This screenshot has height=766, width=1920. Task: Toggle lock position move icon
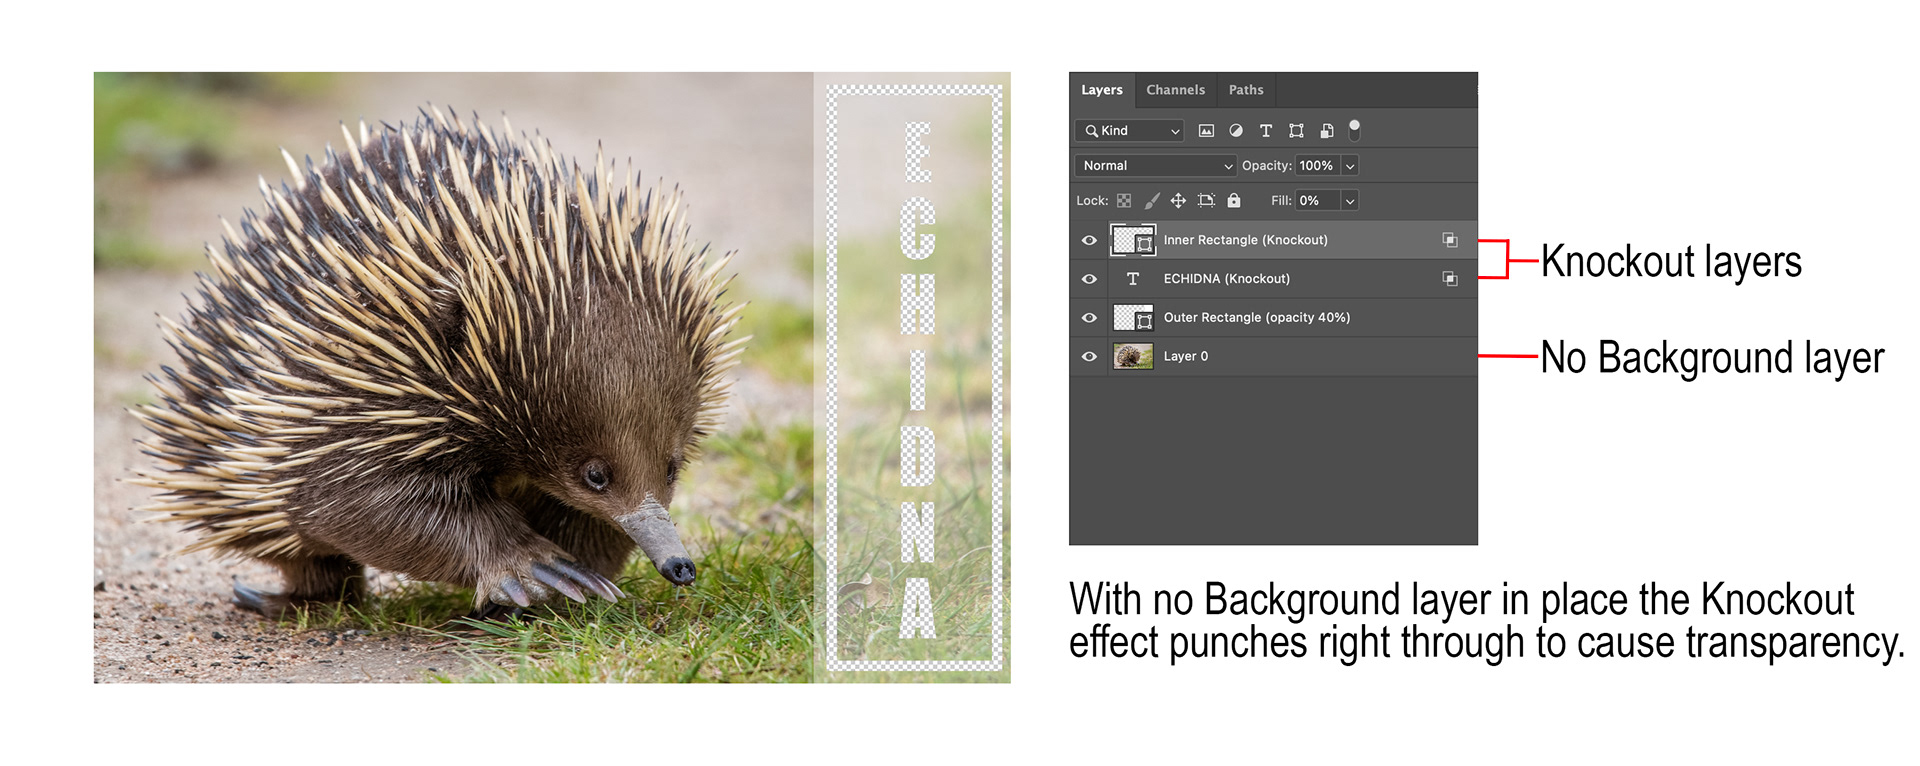coord(1178,201)
